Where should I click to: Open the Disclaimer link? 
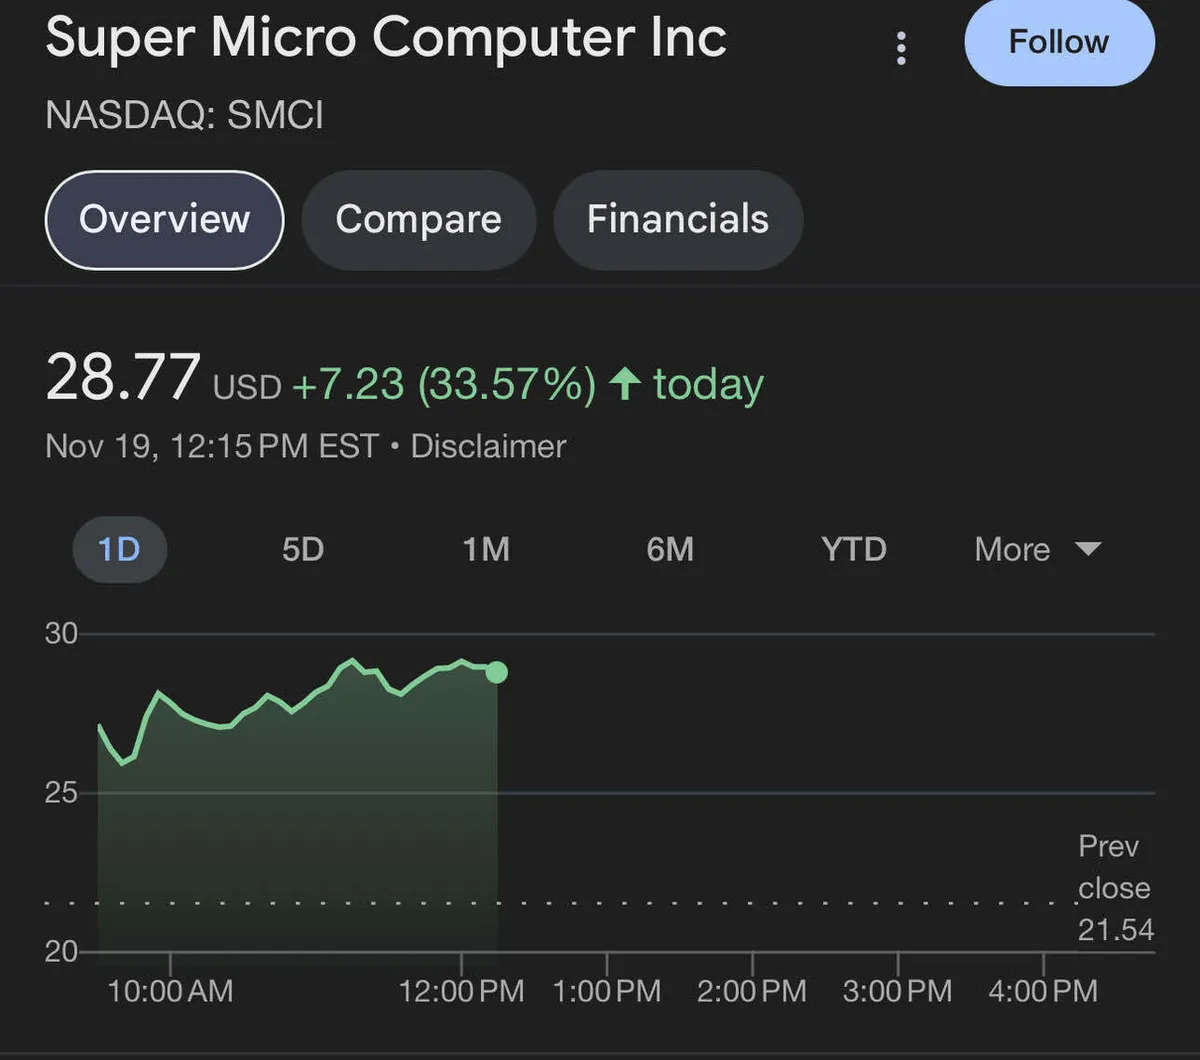coord(488,446)
